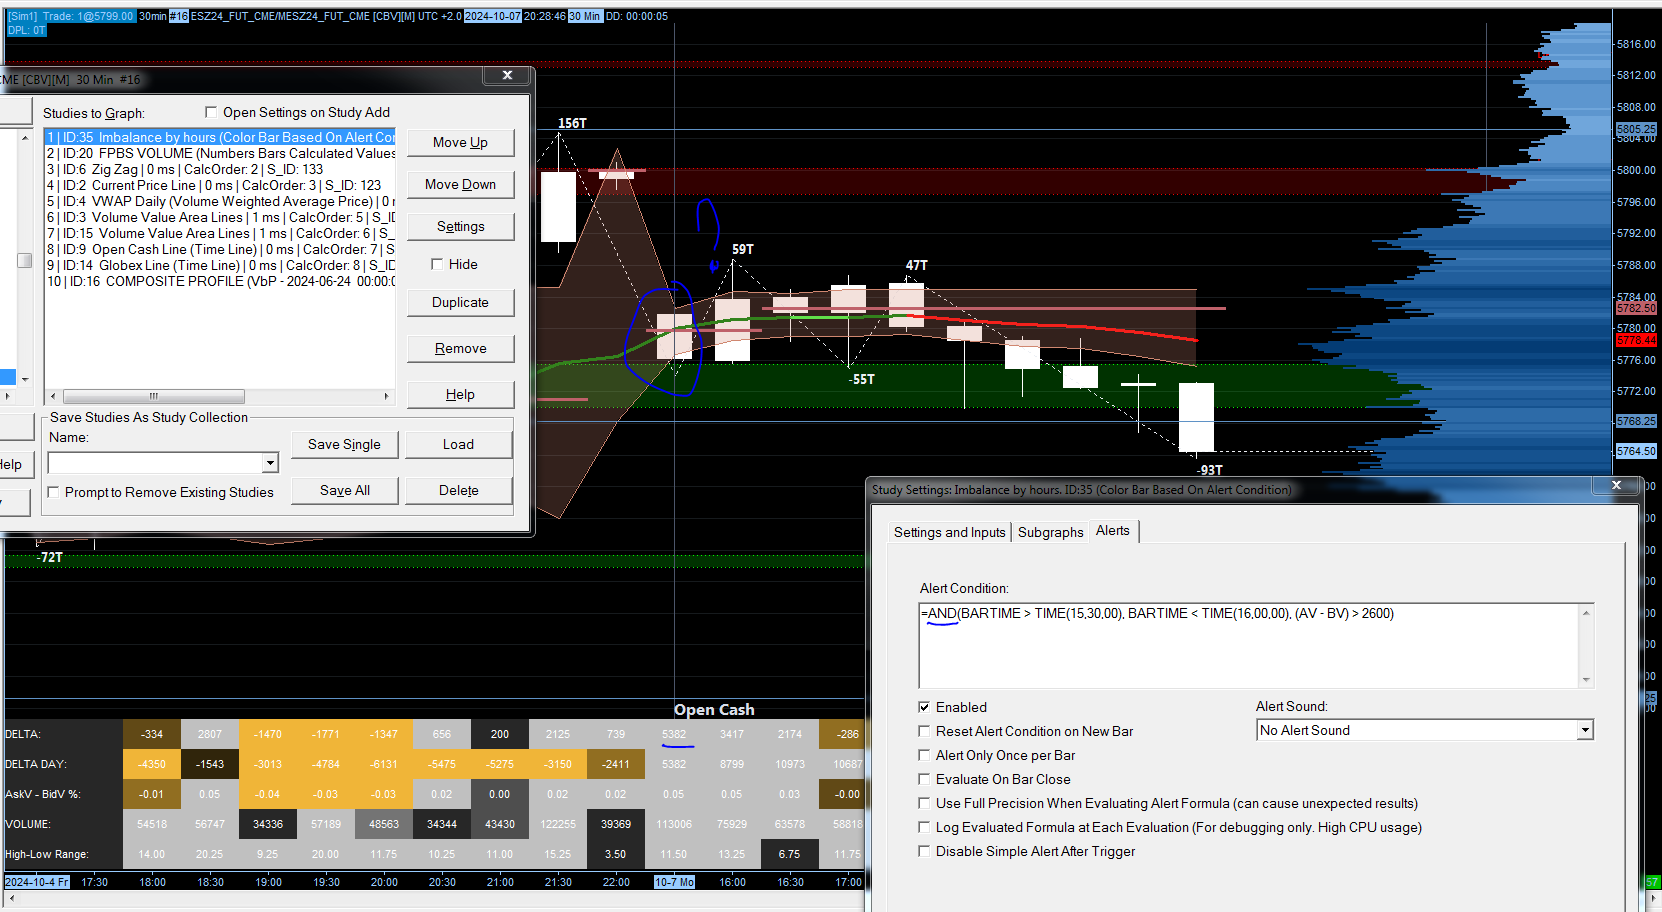The height and width of the screenshot is (912, 1662).
Task: Toggle the Hide study checkbox
Action: point(437,264)
